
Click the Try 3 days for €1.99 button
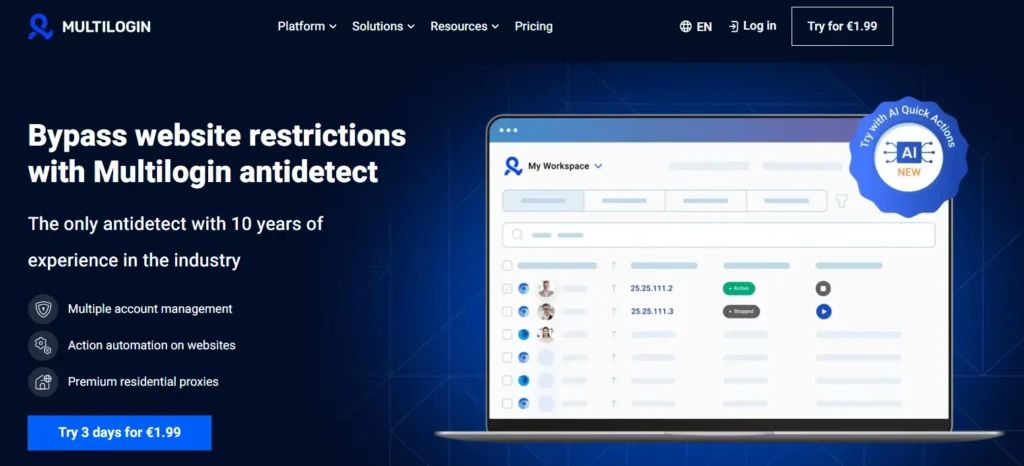click(x=119, y=432)
